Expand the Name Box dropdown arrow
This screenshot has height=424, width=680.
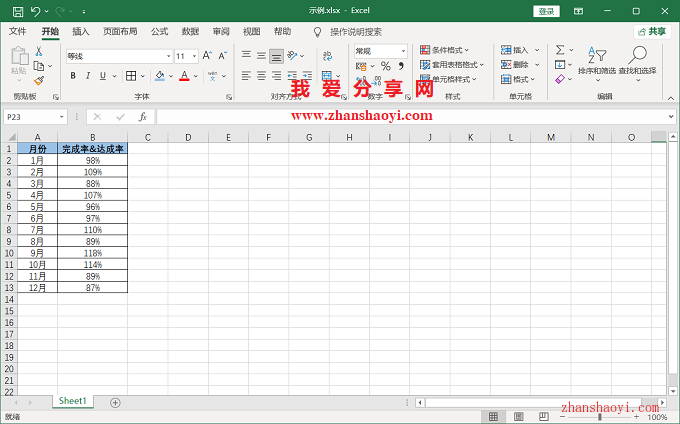pyautogui.click(x=62, y=117)
